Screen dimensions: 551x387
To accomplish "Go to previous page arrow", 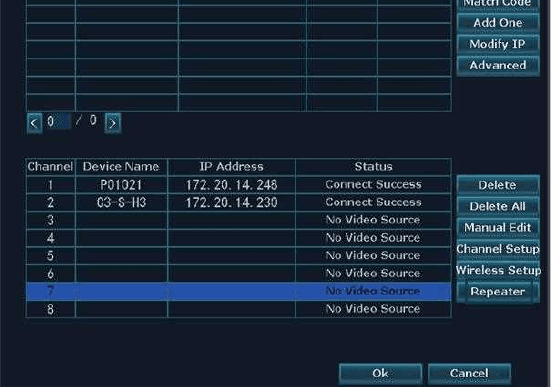I will pos(34,123).
